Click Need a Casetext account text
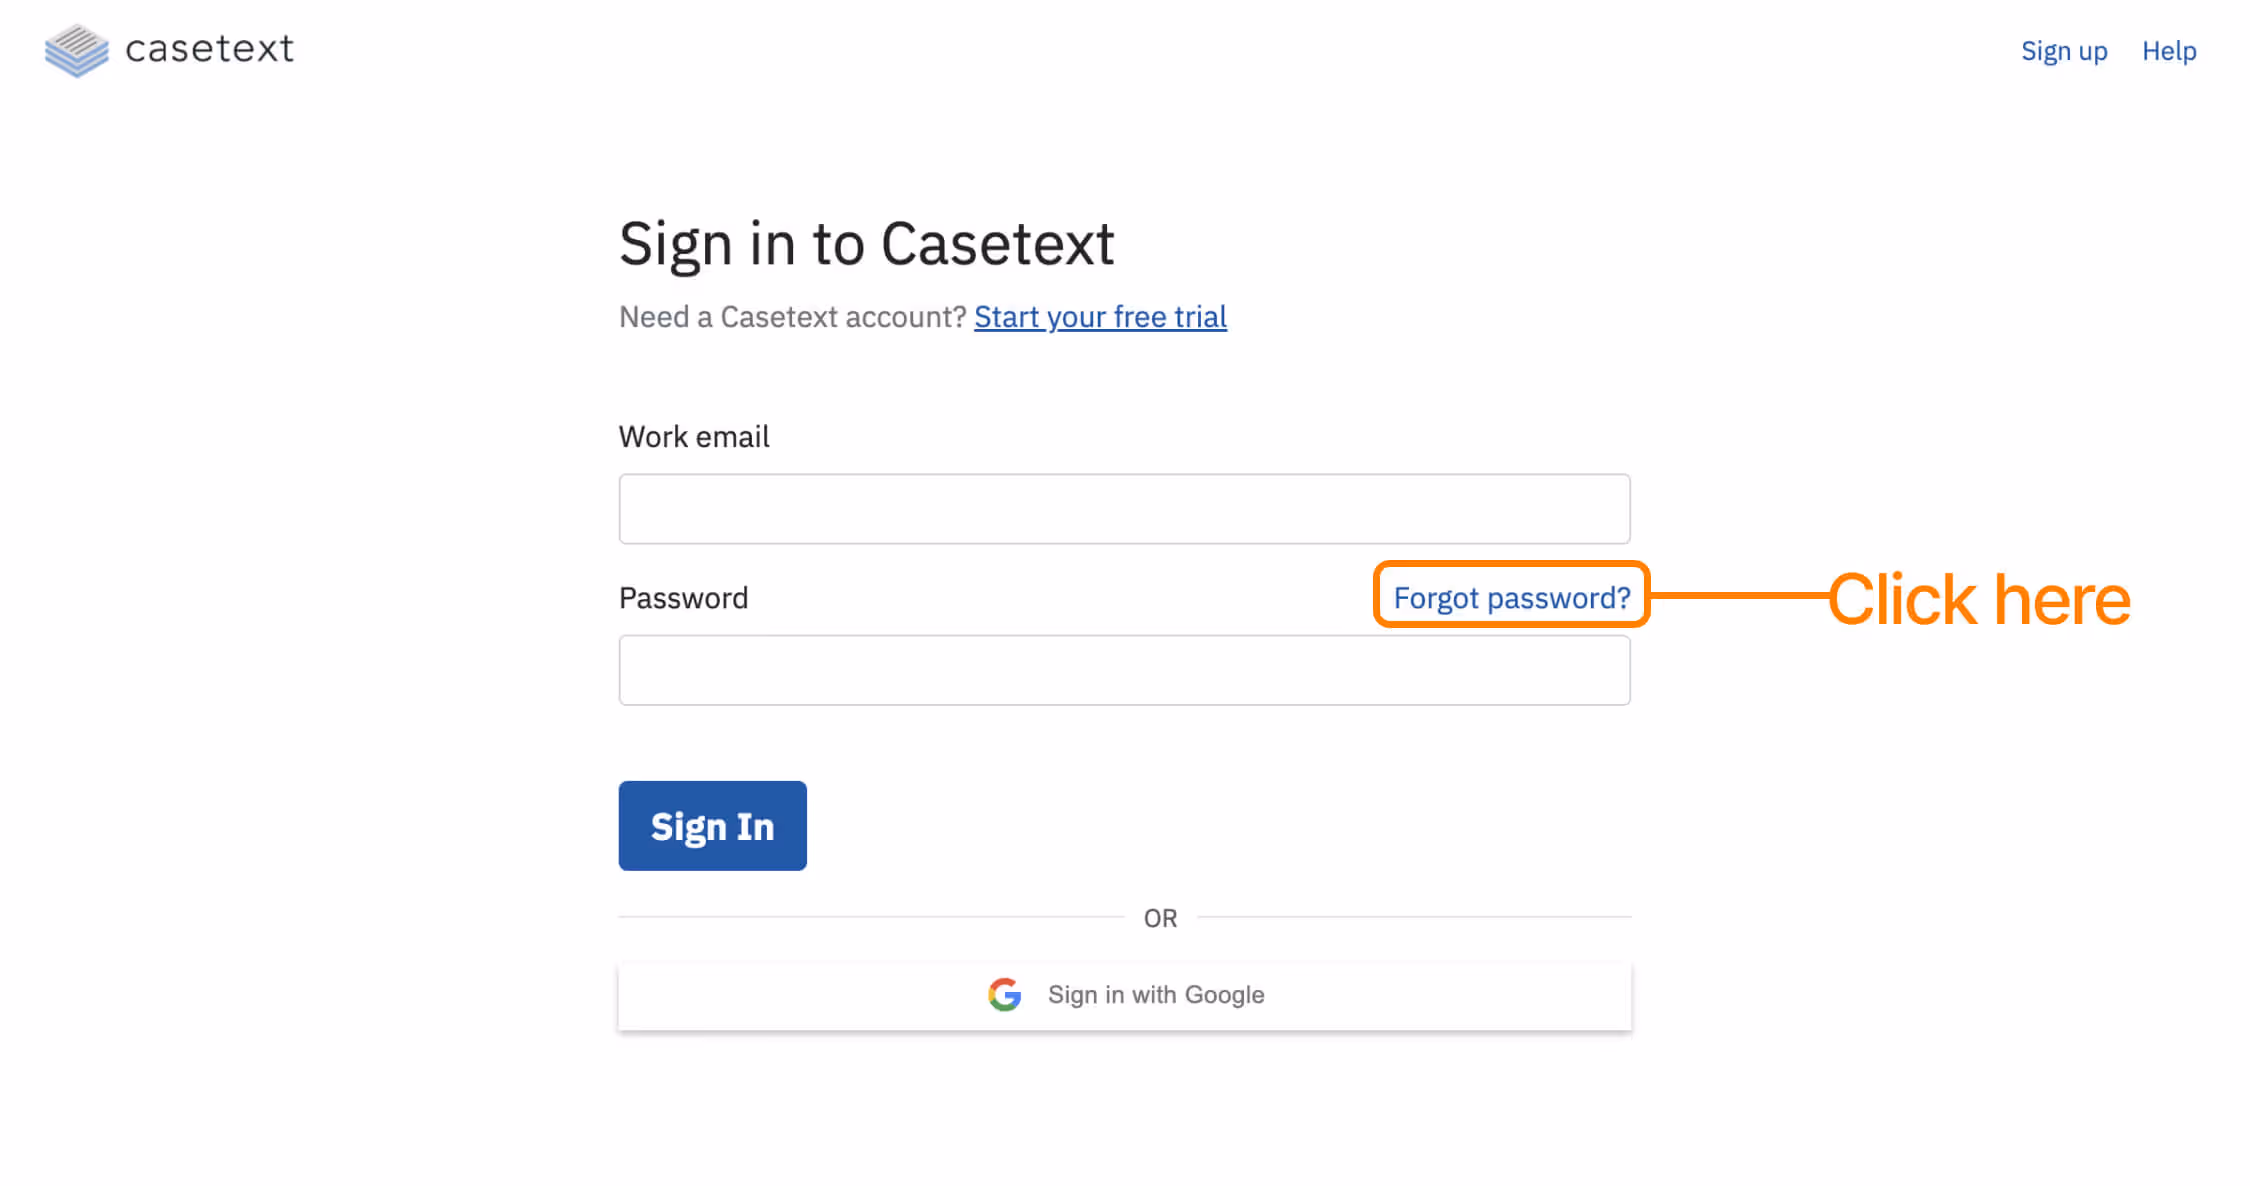2250x1186 pixels. pos(792,317)
